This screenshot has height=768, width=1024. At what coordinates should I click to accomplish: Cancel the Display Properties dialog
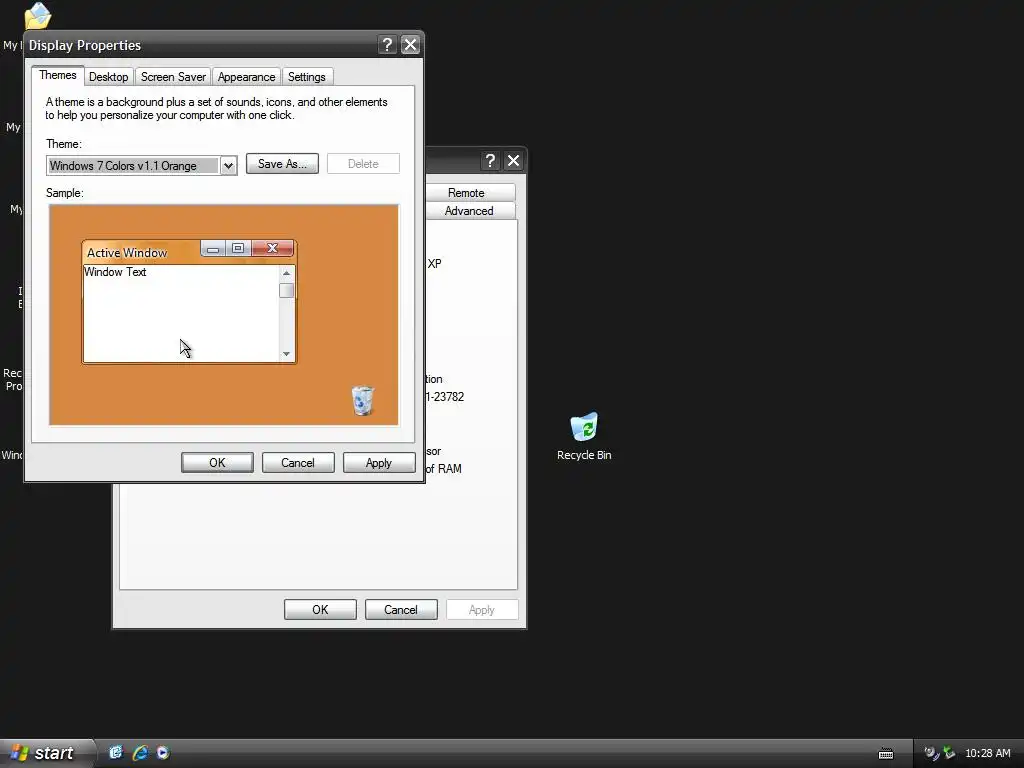(298, 463)
